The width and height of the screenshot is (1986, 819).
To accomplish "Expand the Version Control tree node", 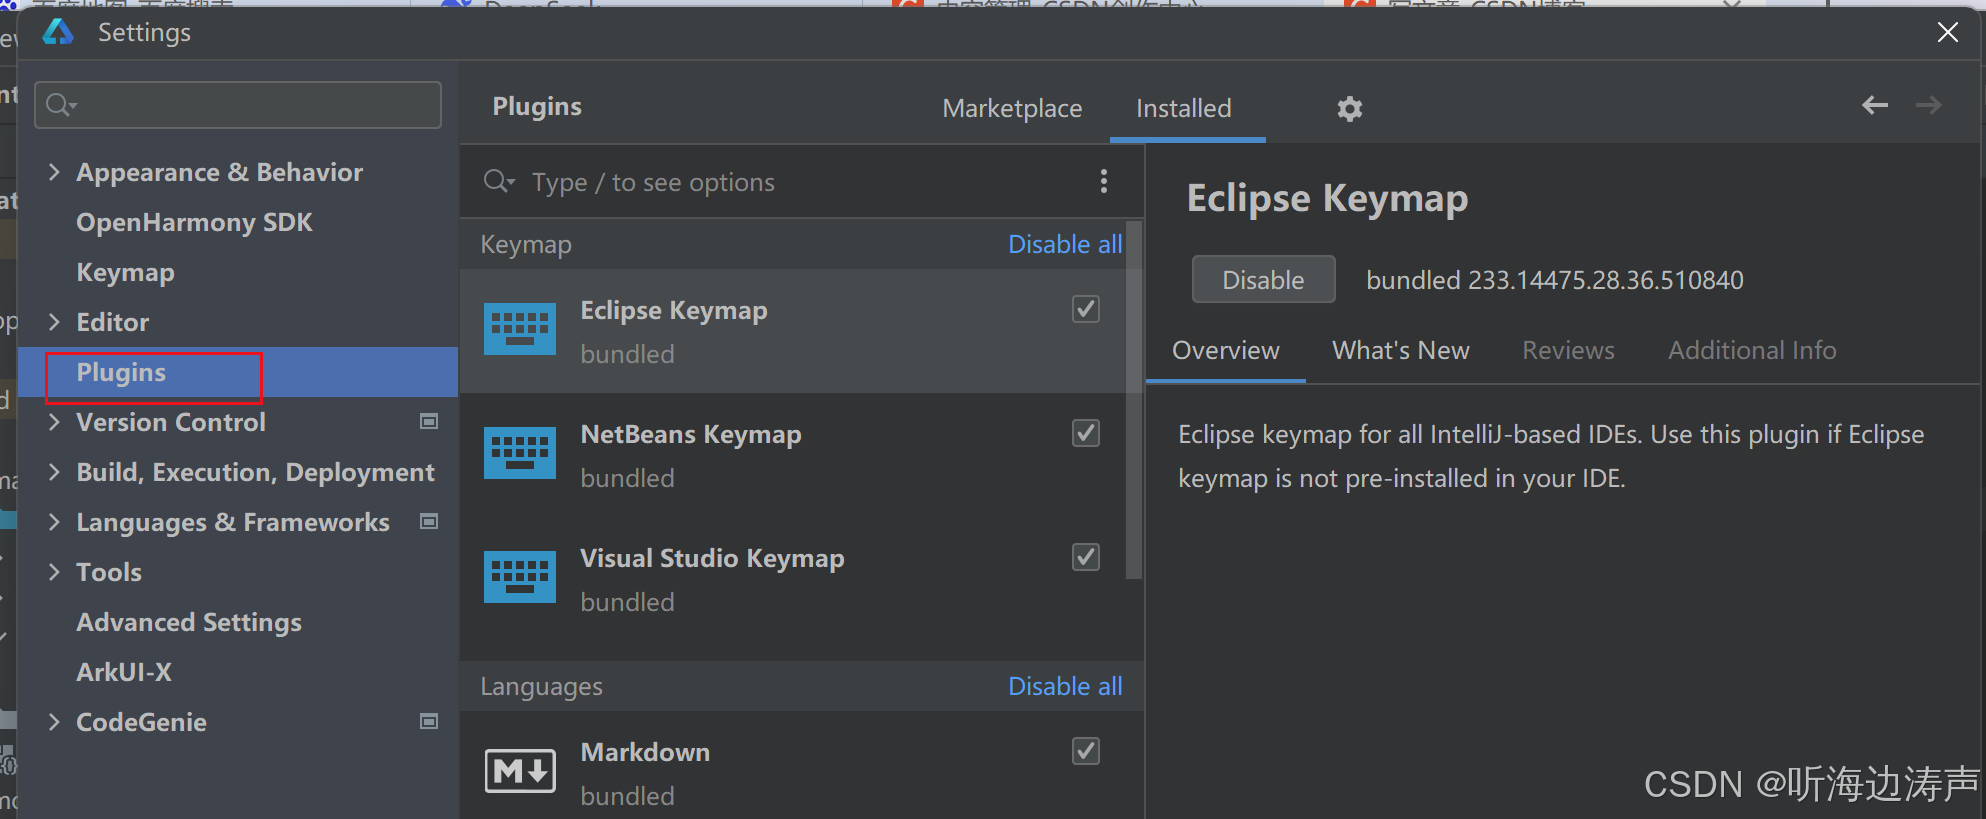I will click(x=55, y=422).
